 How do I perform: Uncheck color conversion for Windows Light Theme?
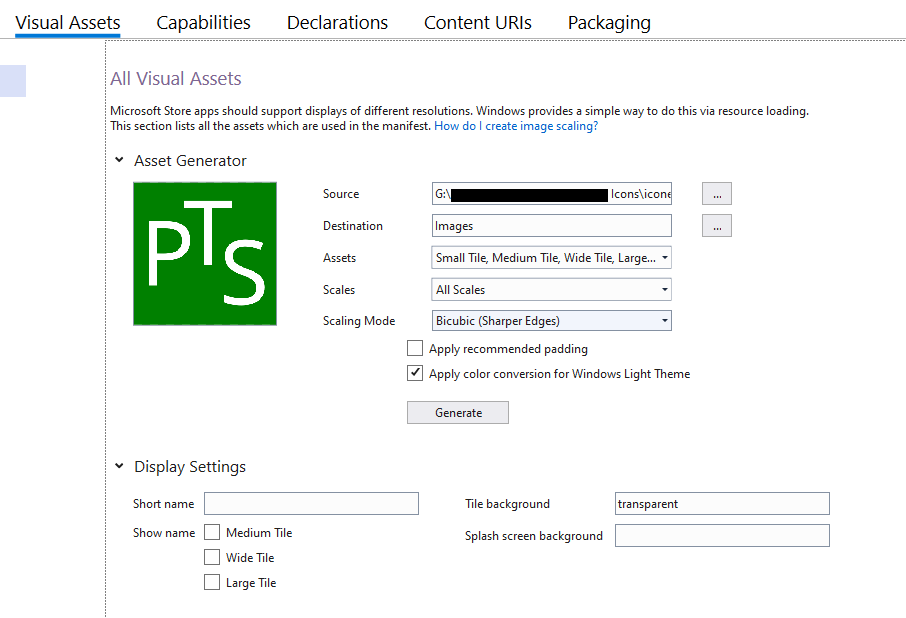[415, 374]
